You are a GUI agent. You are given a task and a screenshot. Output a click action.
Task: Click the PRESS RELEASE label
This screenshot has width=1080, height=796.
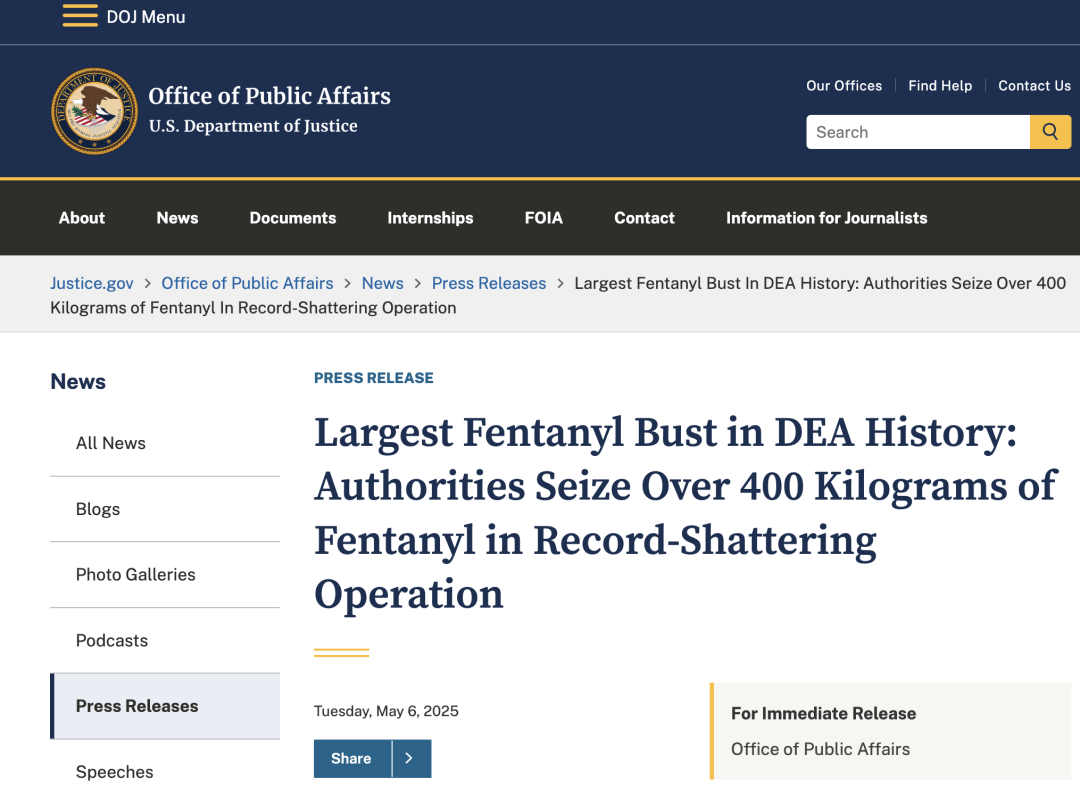click(x=374, y=378)
